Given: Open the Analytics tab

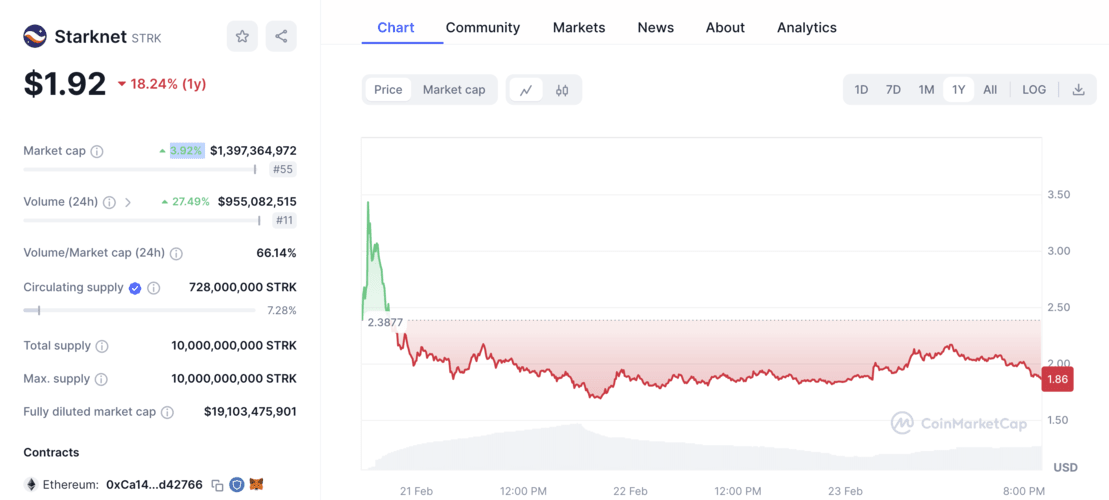Looking at the screenshot, I should (807, 28).
